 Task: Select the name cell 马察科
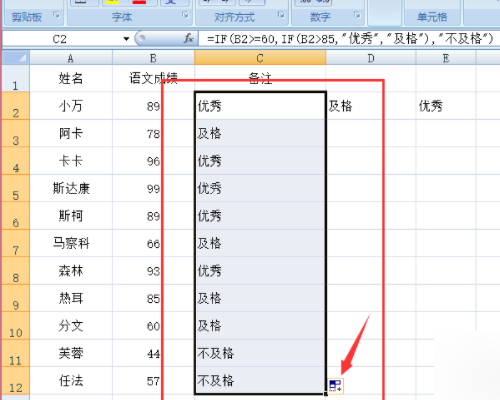pos(71,243)
